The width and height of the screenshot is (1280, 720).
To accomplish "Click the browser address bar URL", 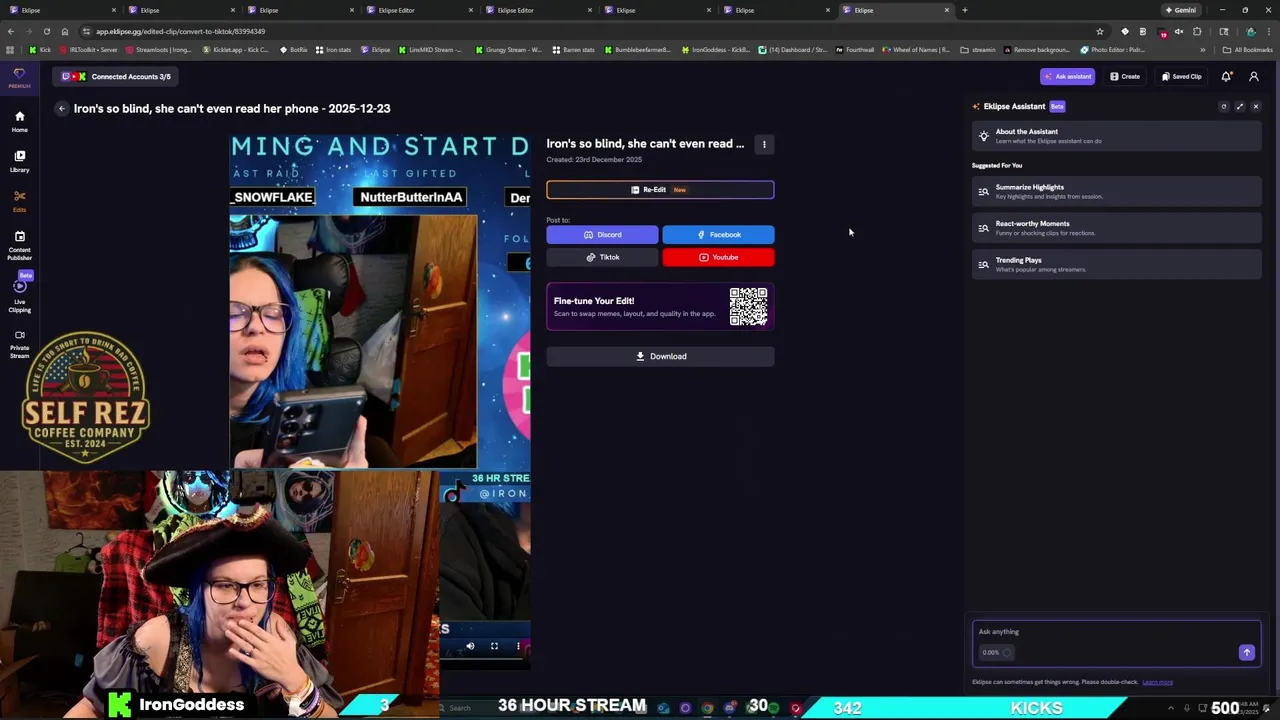I will coord(180,31).
